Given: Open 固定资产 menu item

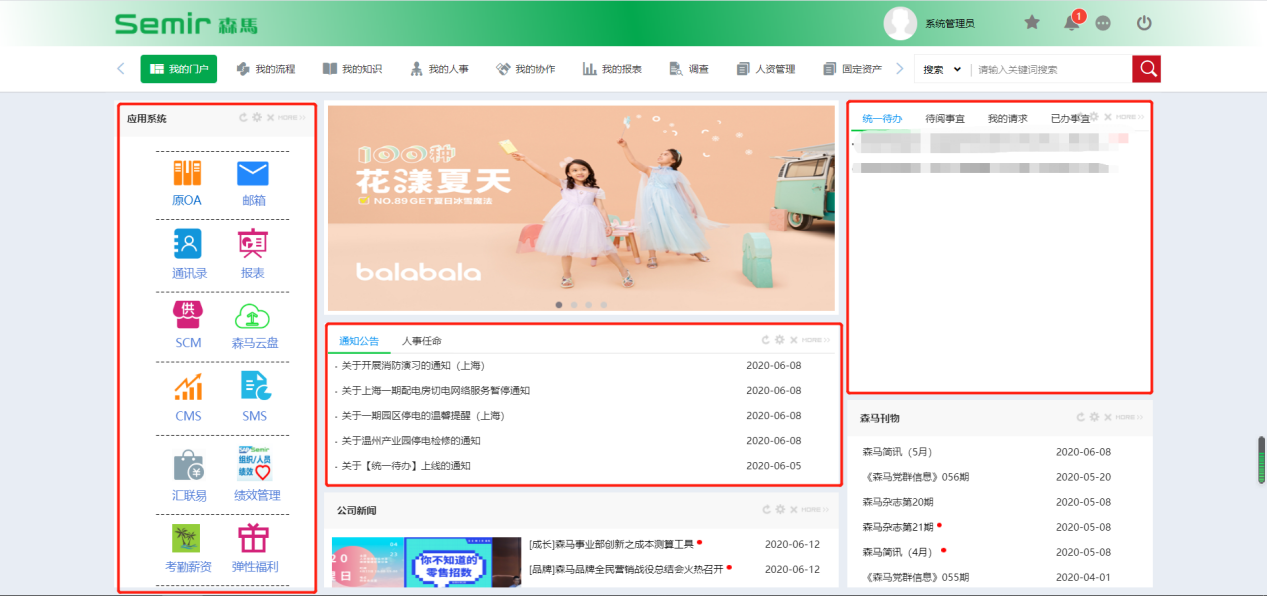Looking at the screenshot, I should click(852, 69).
